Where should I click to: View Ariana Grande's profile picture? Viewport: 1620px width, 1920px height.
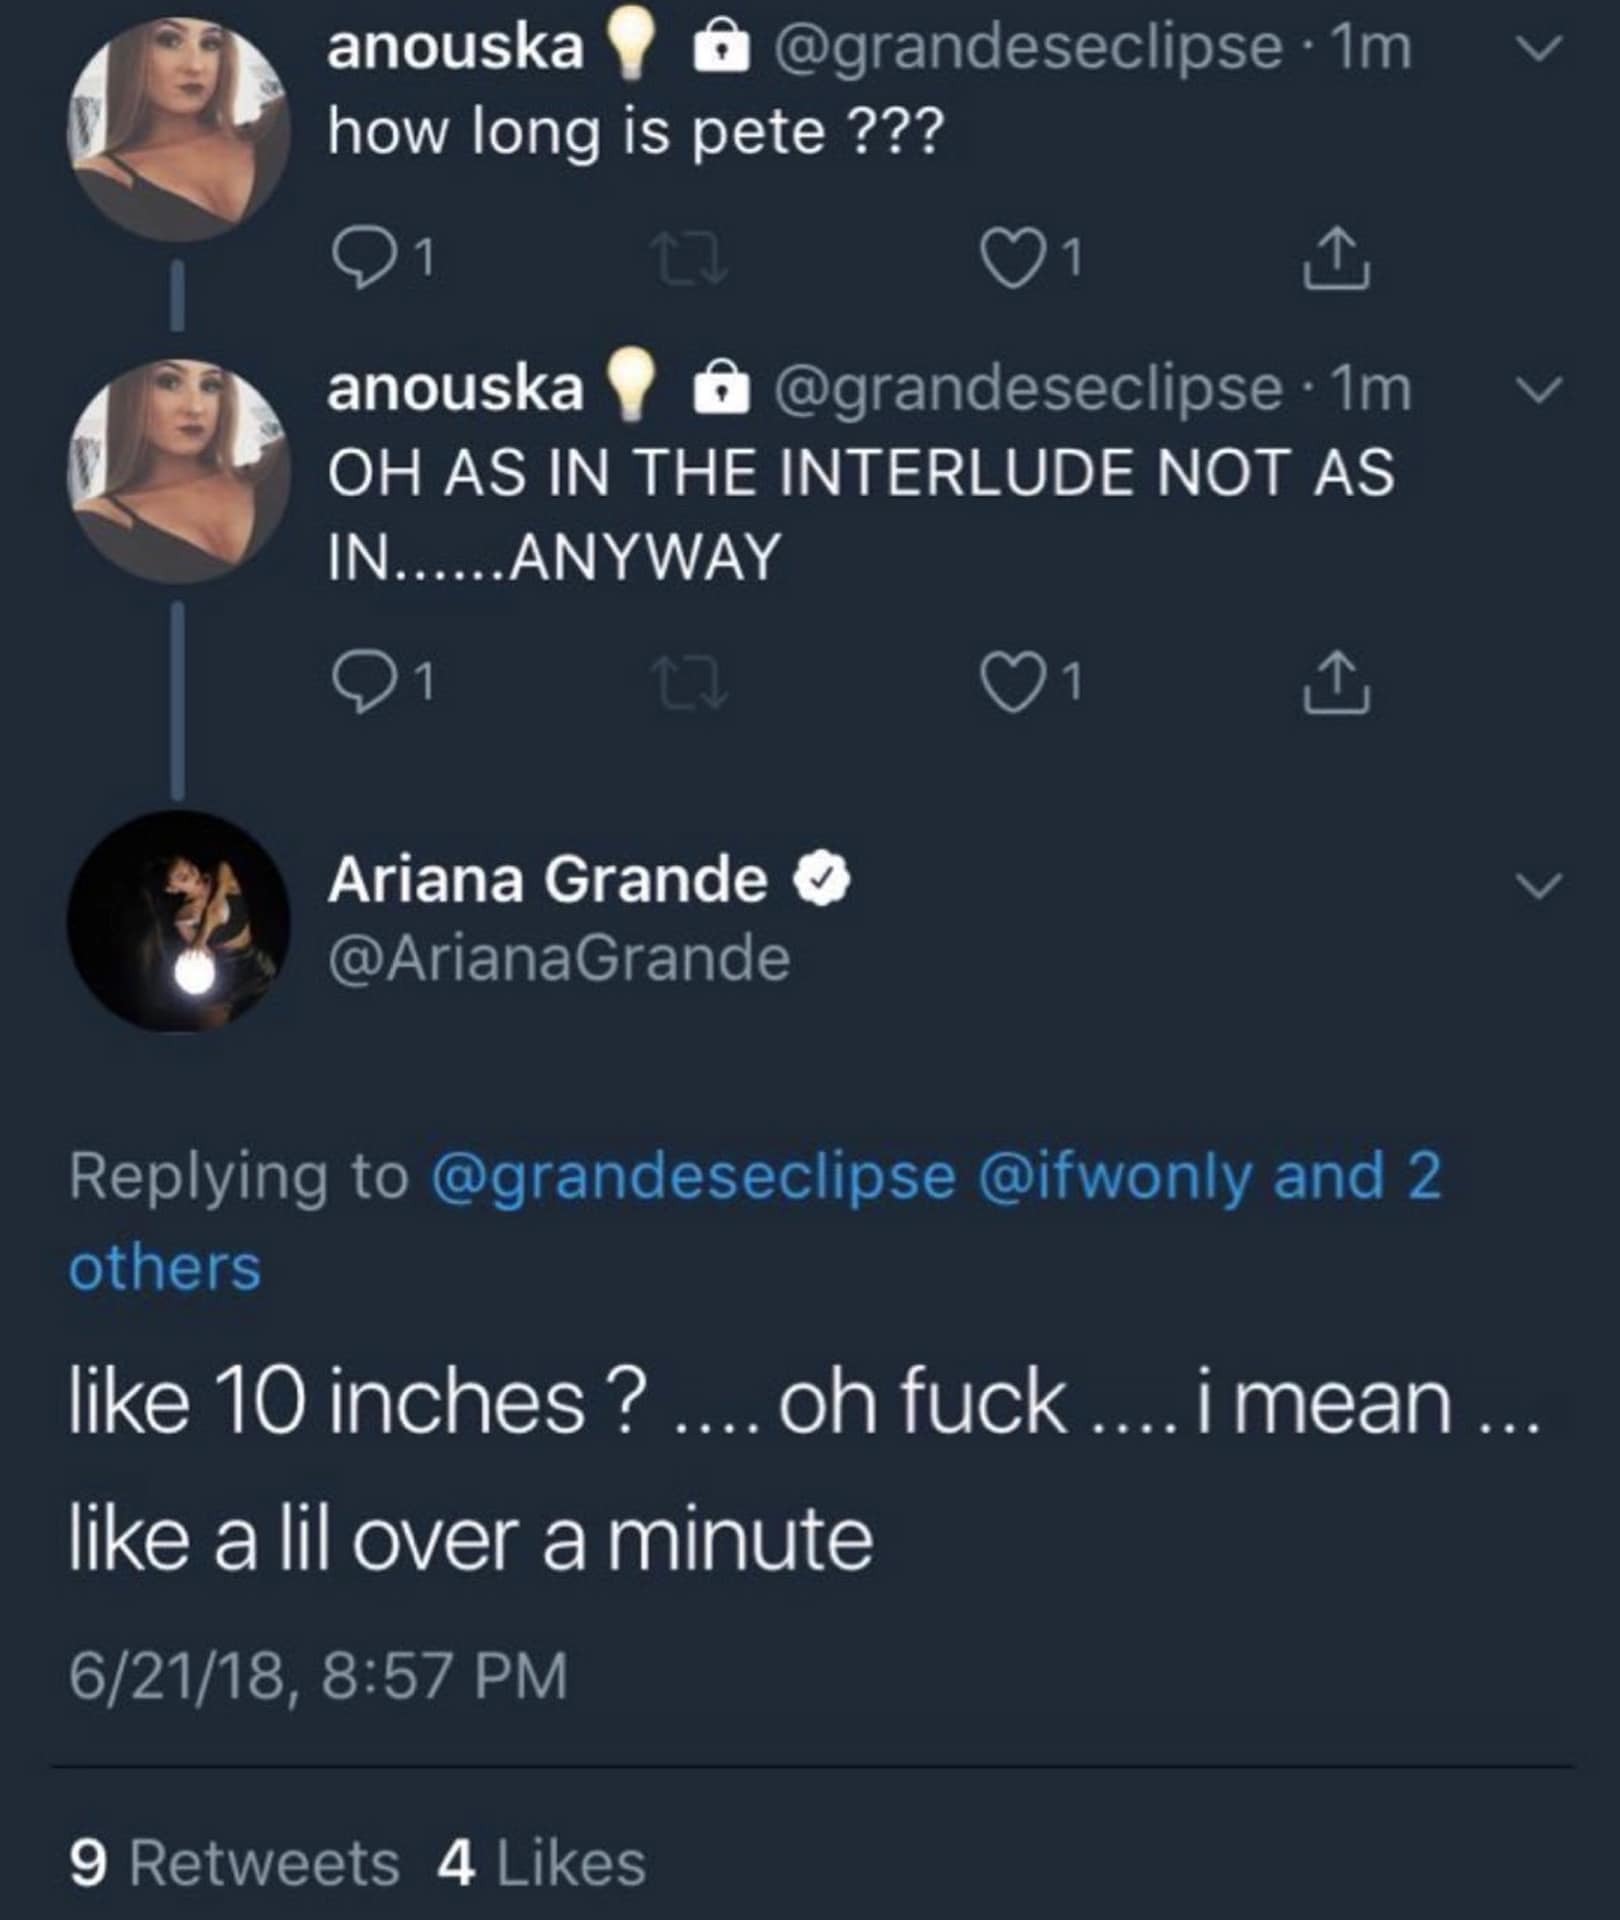click(x=178, y=920)
